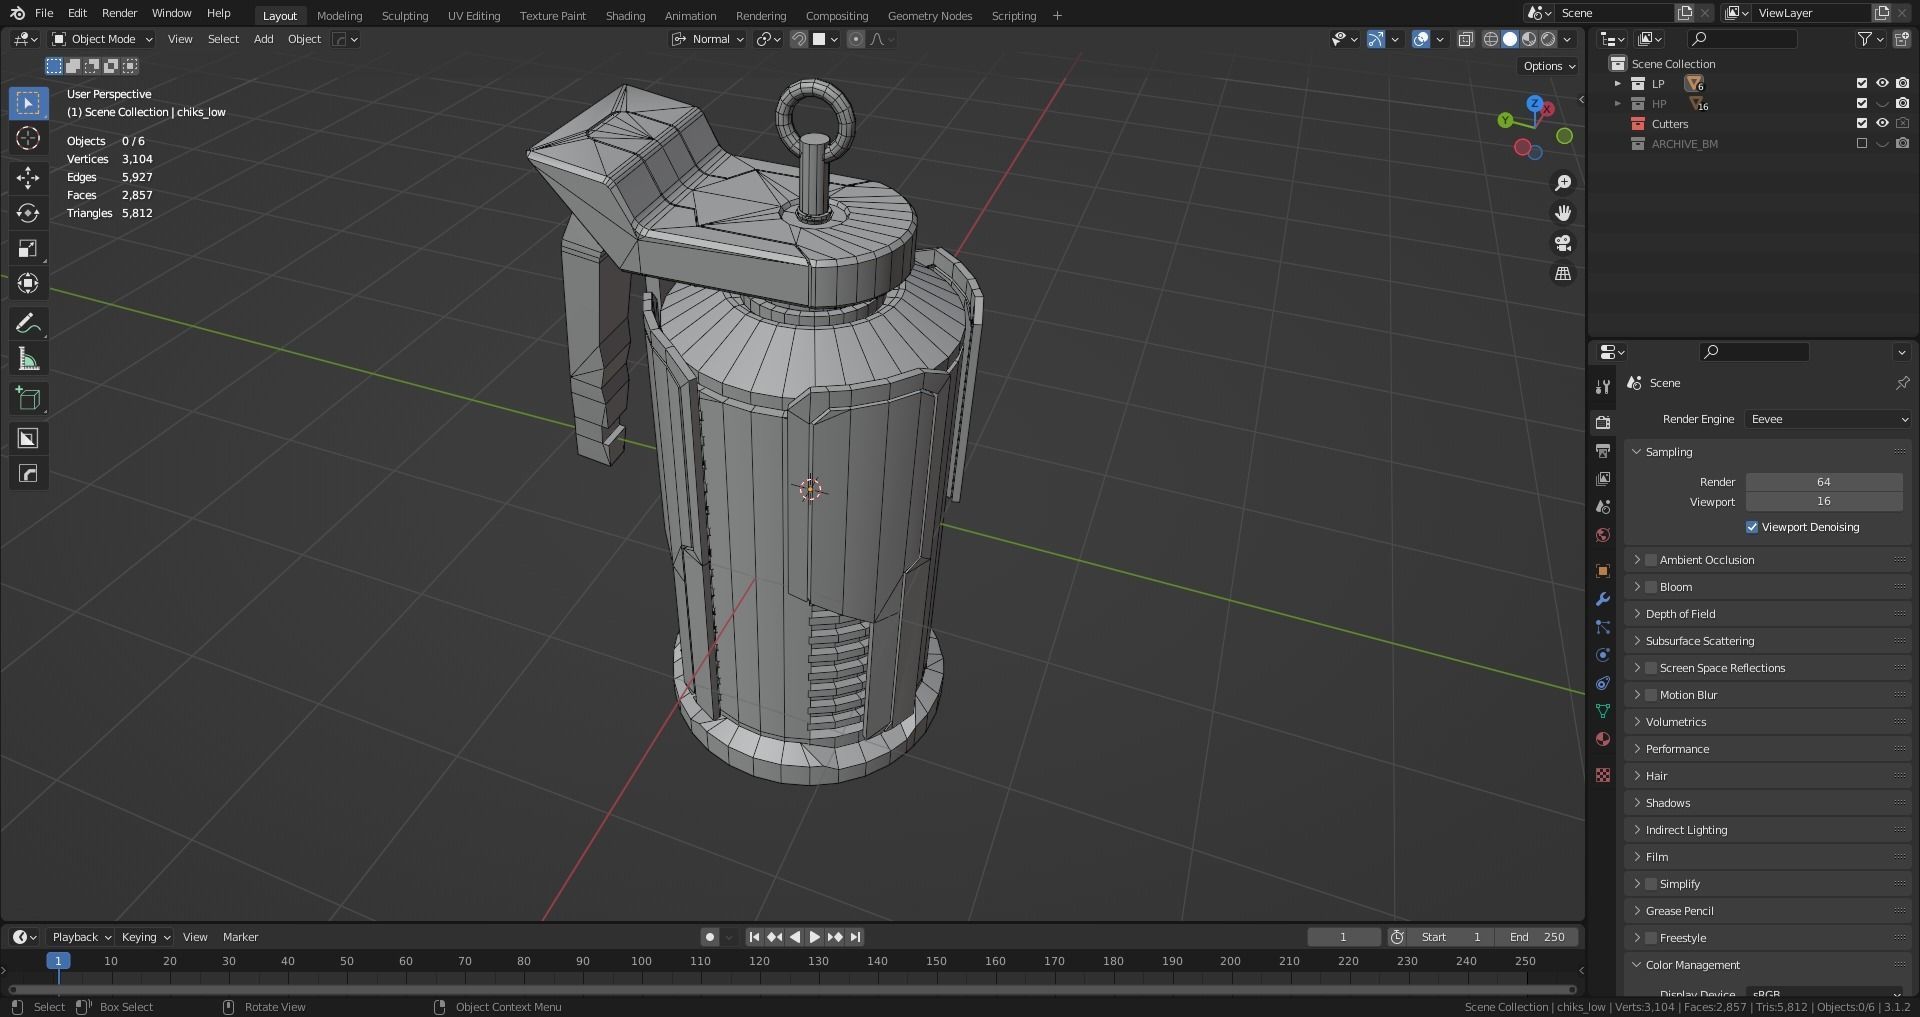
Task: Open Normal transform orientation dropdown
Action: pyautogui.click(x=708, y=39)
